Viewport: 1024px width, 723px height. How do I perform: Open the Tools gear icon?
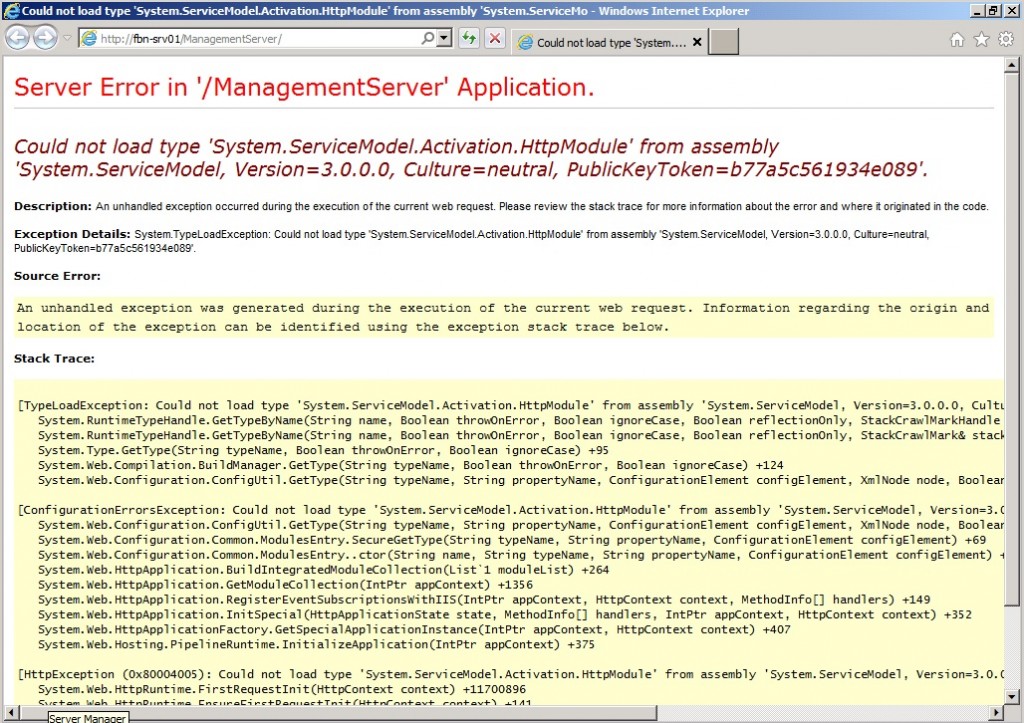tap(1005, 38)
